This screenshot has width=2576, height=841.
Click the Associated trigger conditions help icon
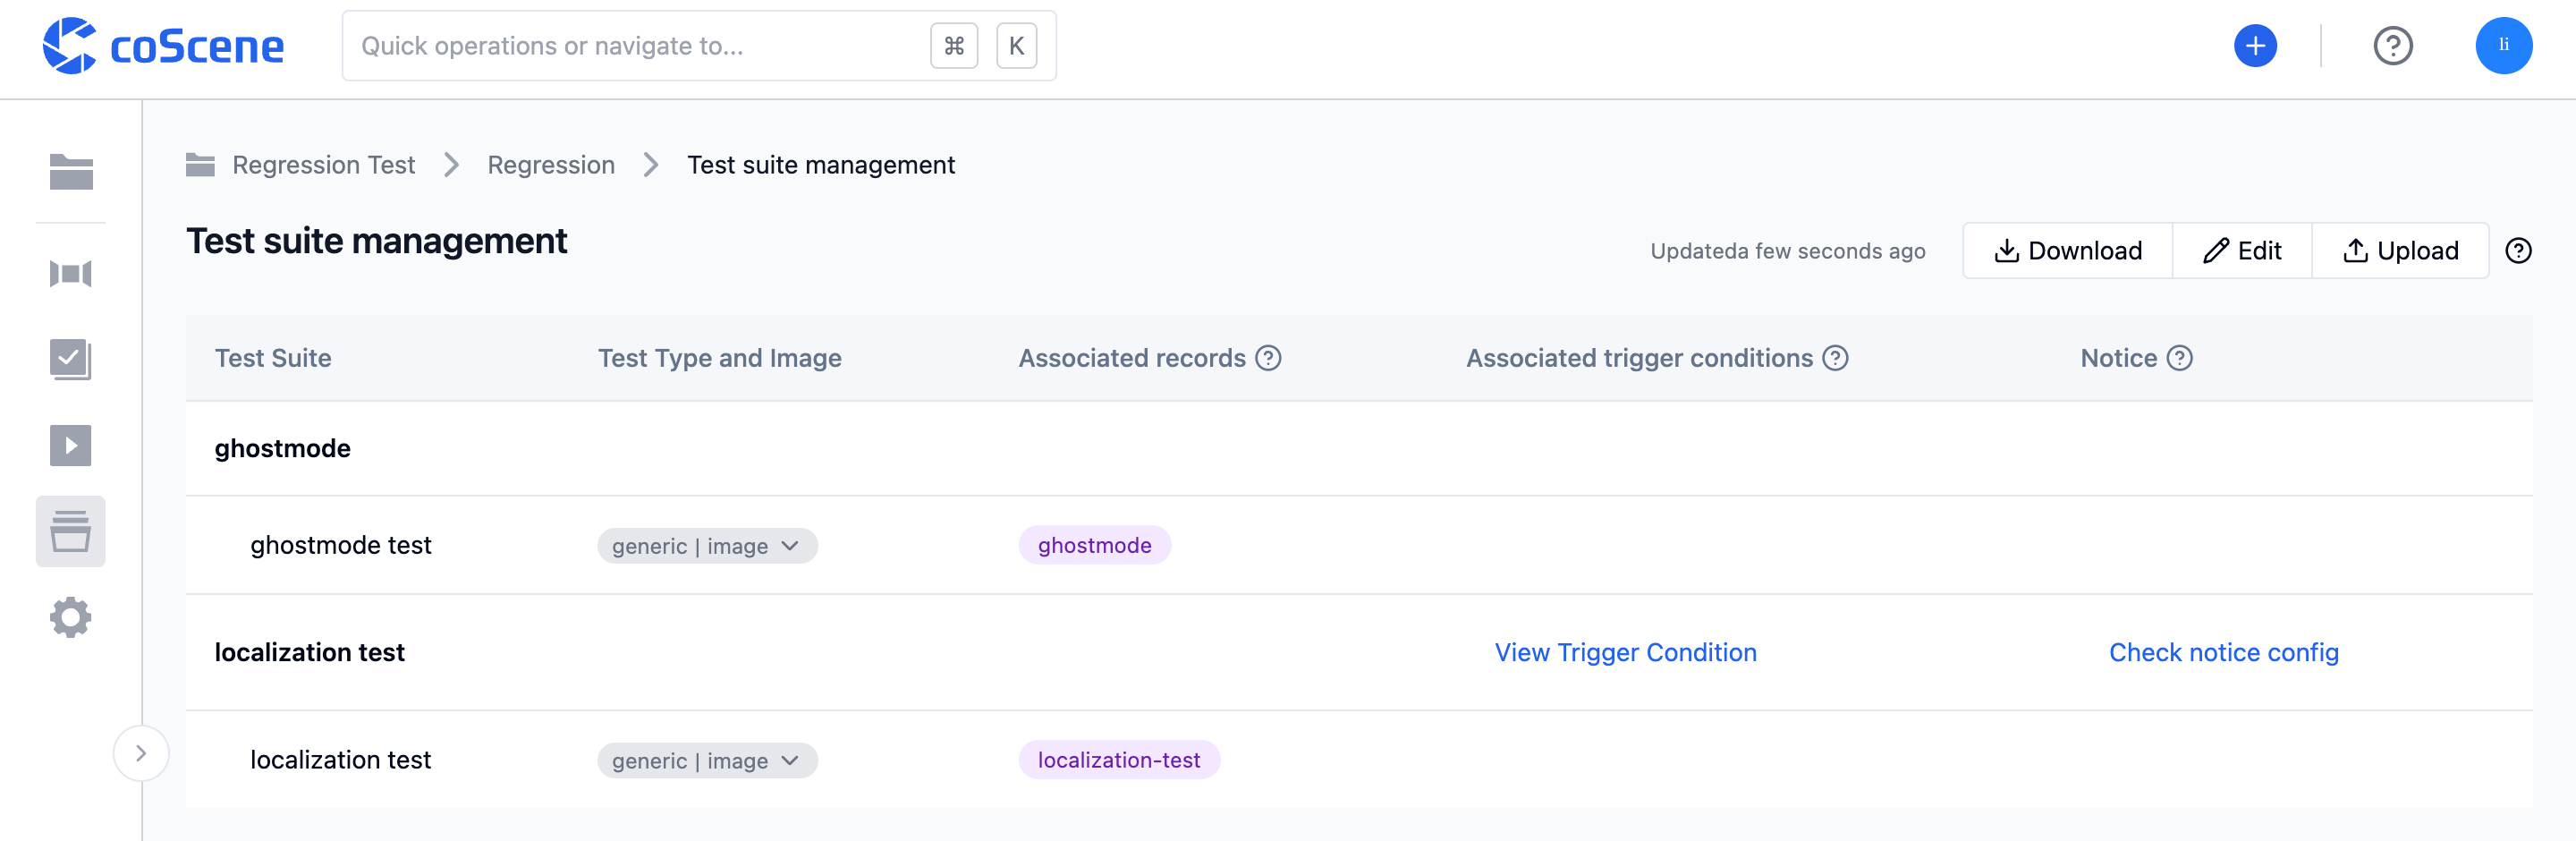click(x=1835, y=358)
